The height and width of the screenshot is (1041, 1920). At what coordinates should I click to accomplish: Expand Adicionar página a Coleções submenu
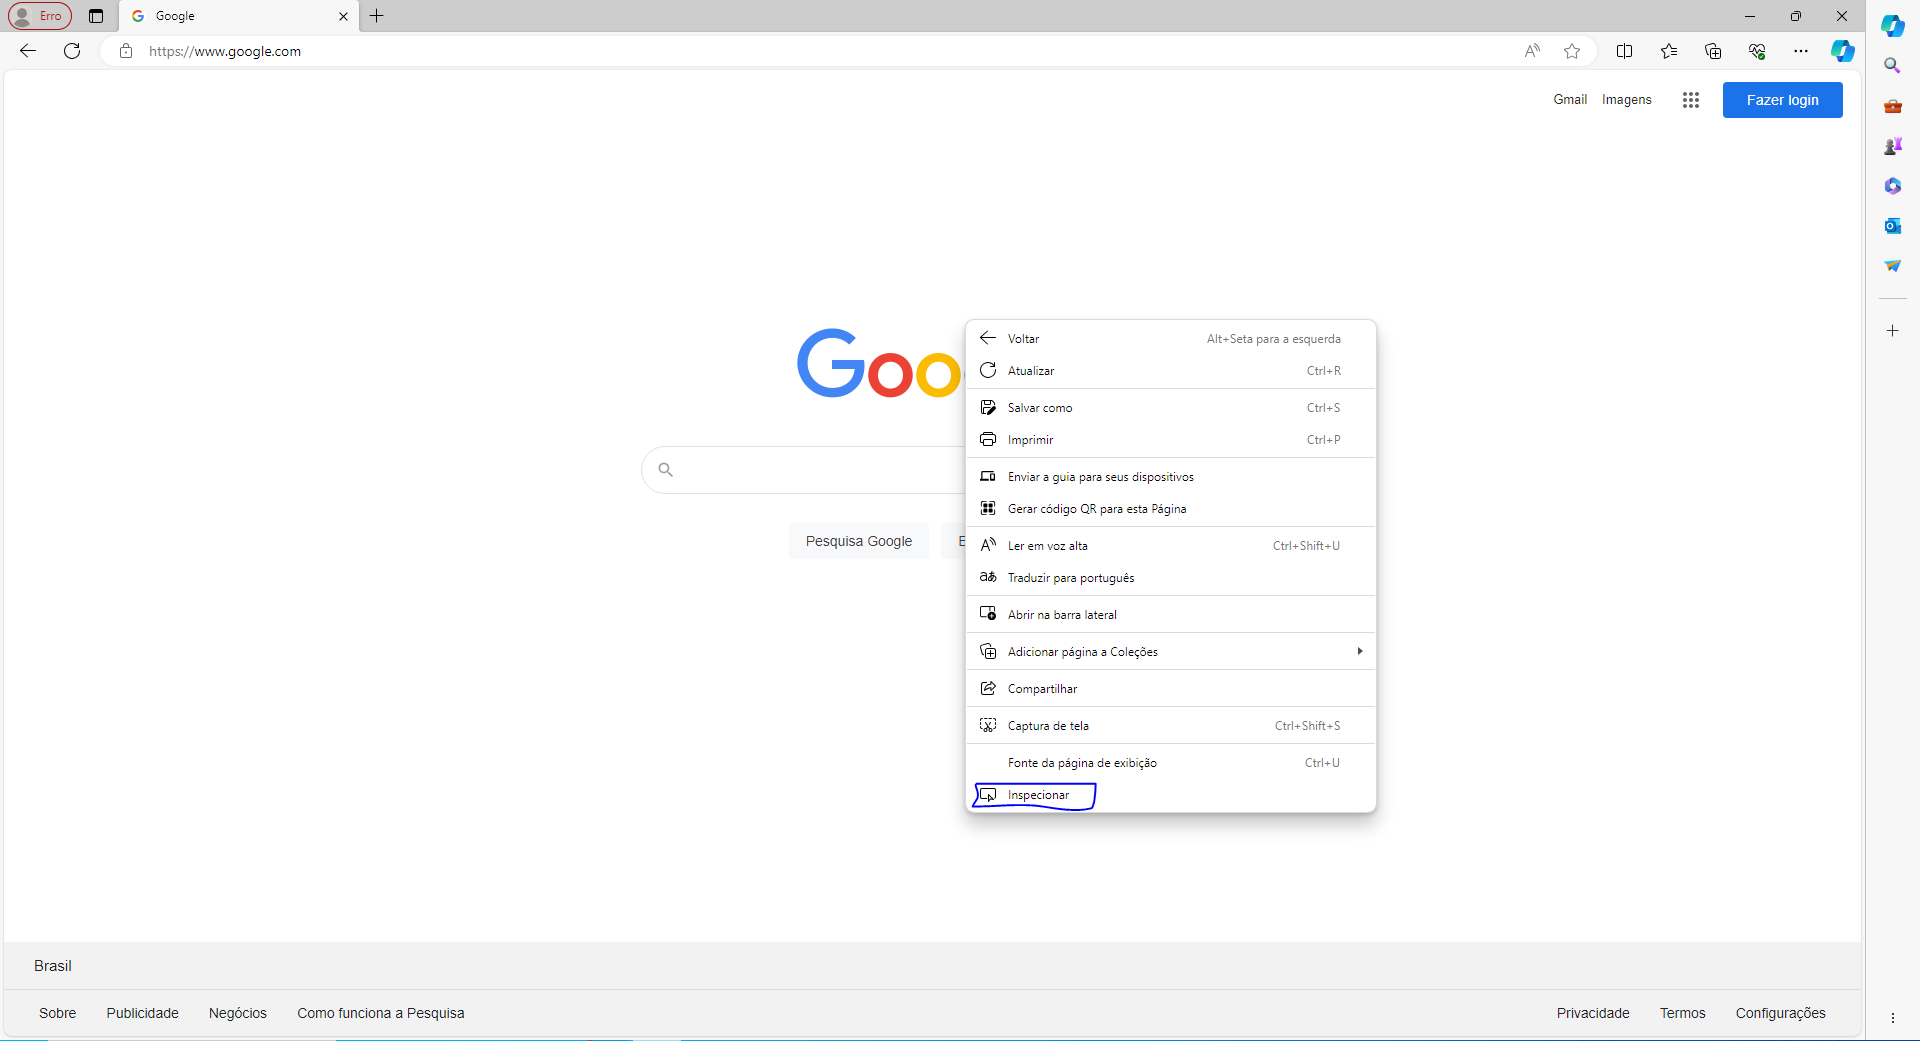pos(1171,652)
